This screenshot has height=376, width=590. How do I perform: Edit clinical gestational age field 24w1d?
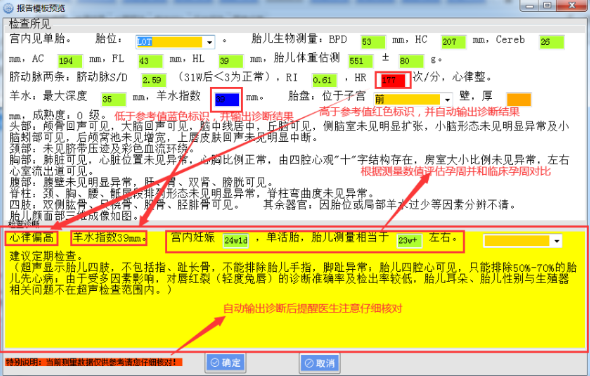coord(236,240)
